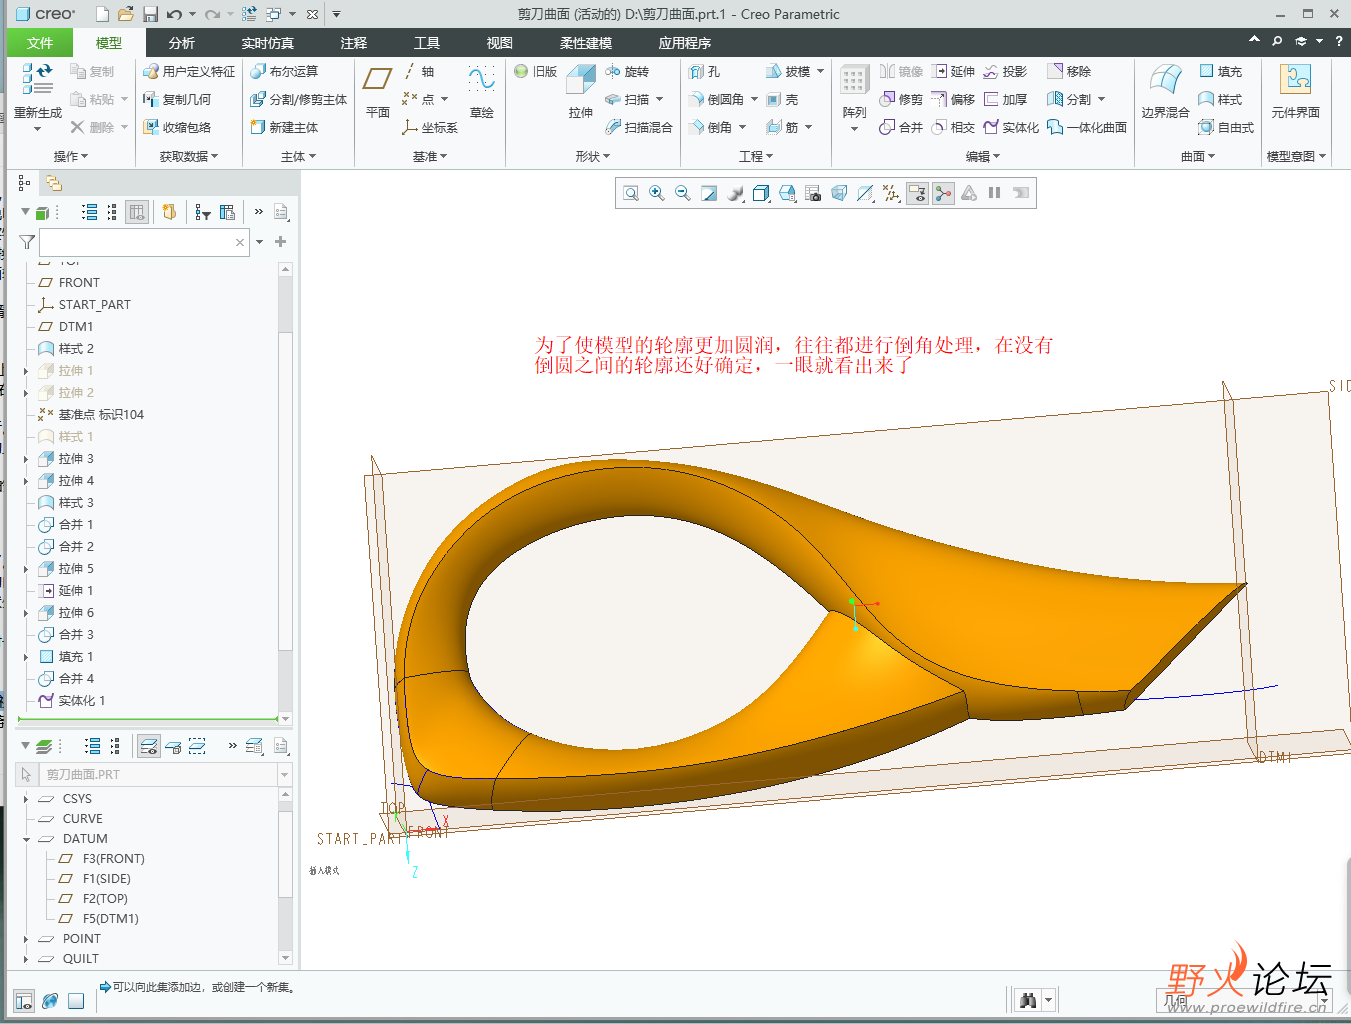Open the 工程 group dropdown
Viewport: 1351px width, 1024px height.
(x=756, y=157)
